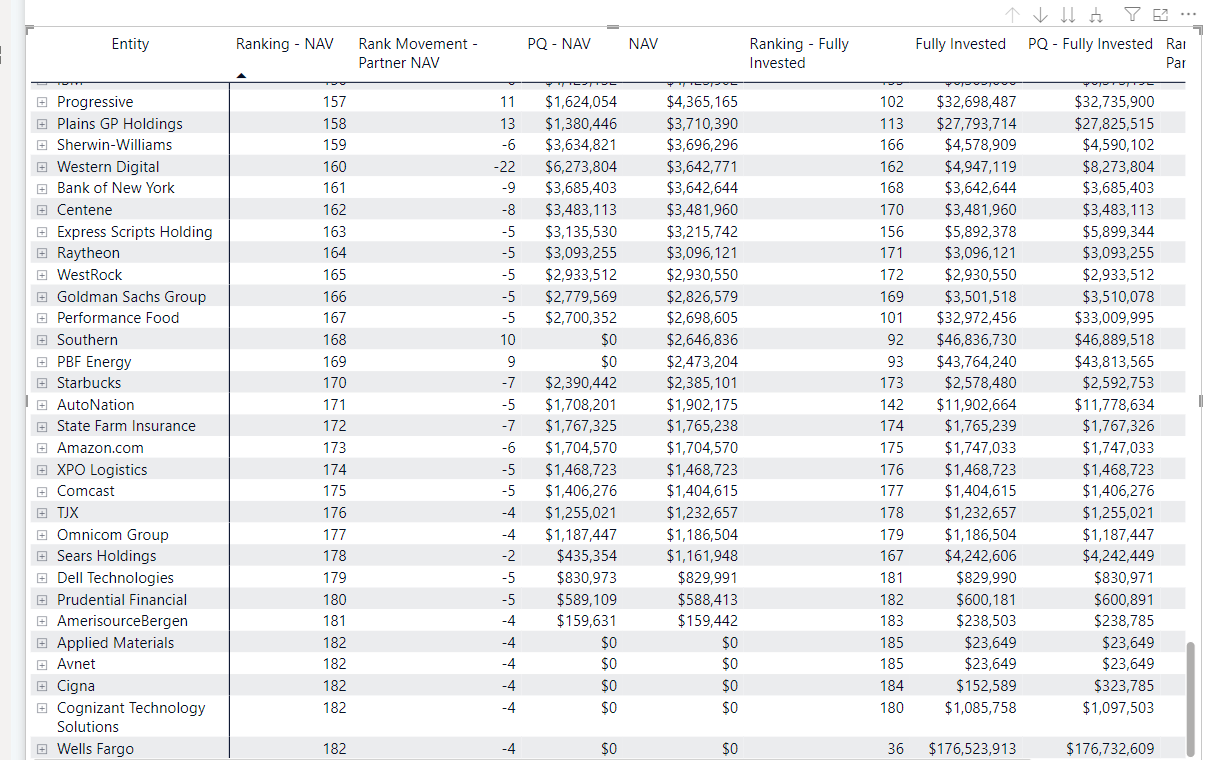Click the Ranking - Fully Invested header
This screenshot has height=760, width=1215.
pyautogui.click(x=799, y=53)
